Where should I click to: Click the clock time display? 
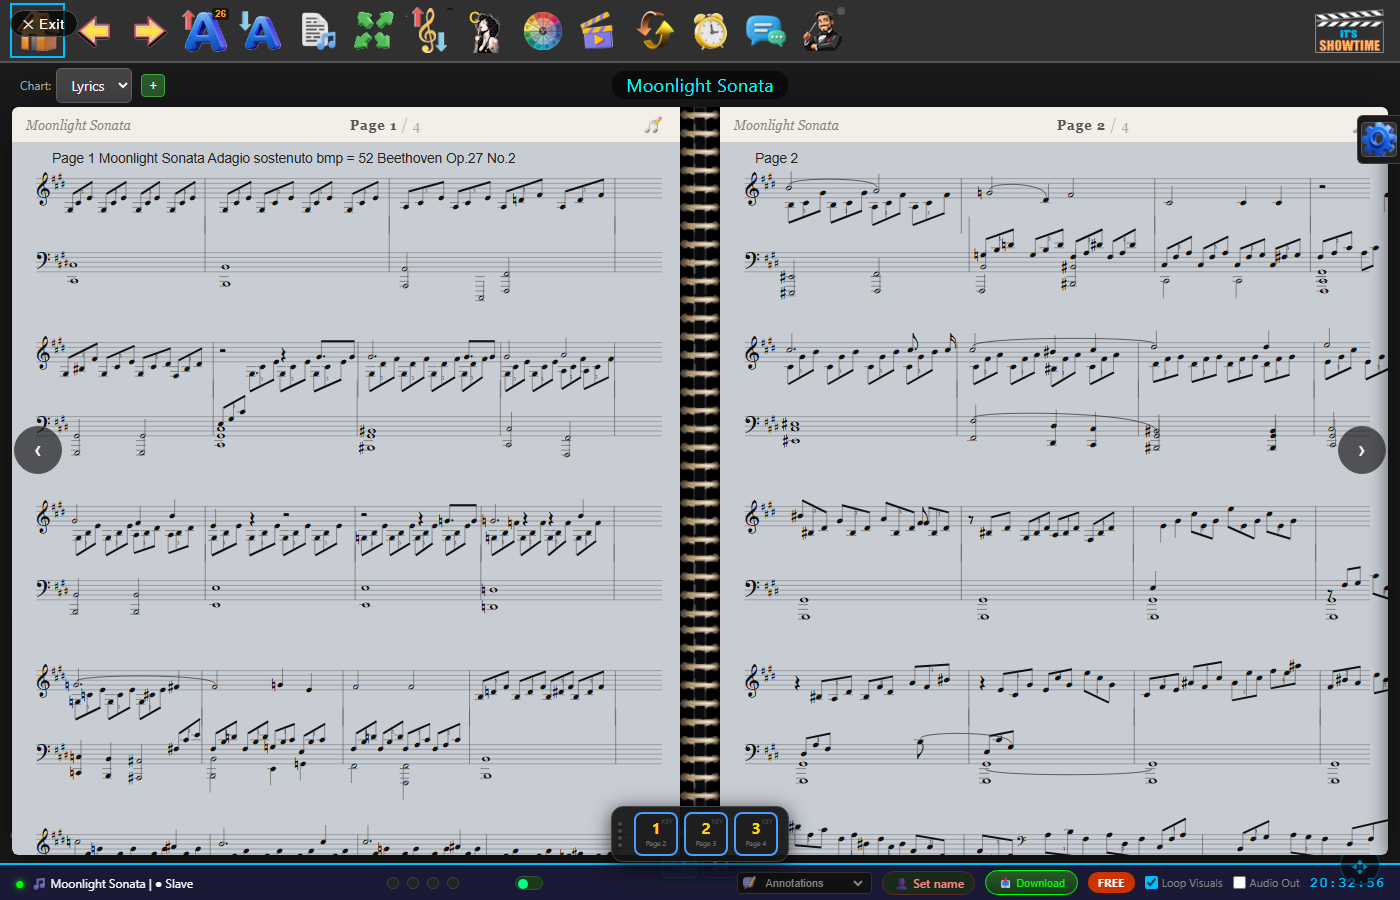[x=1347, y=882]
